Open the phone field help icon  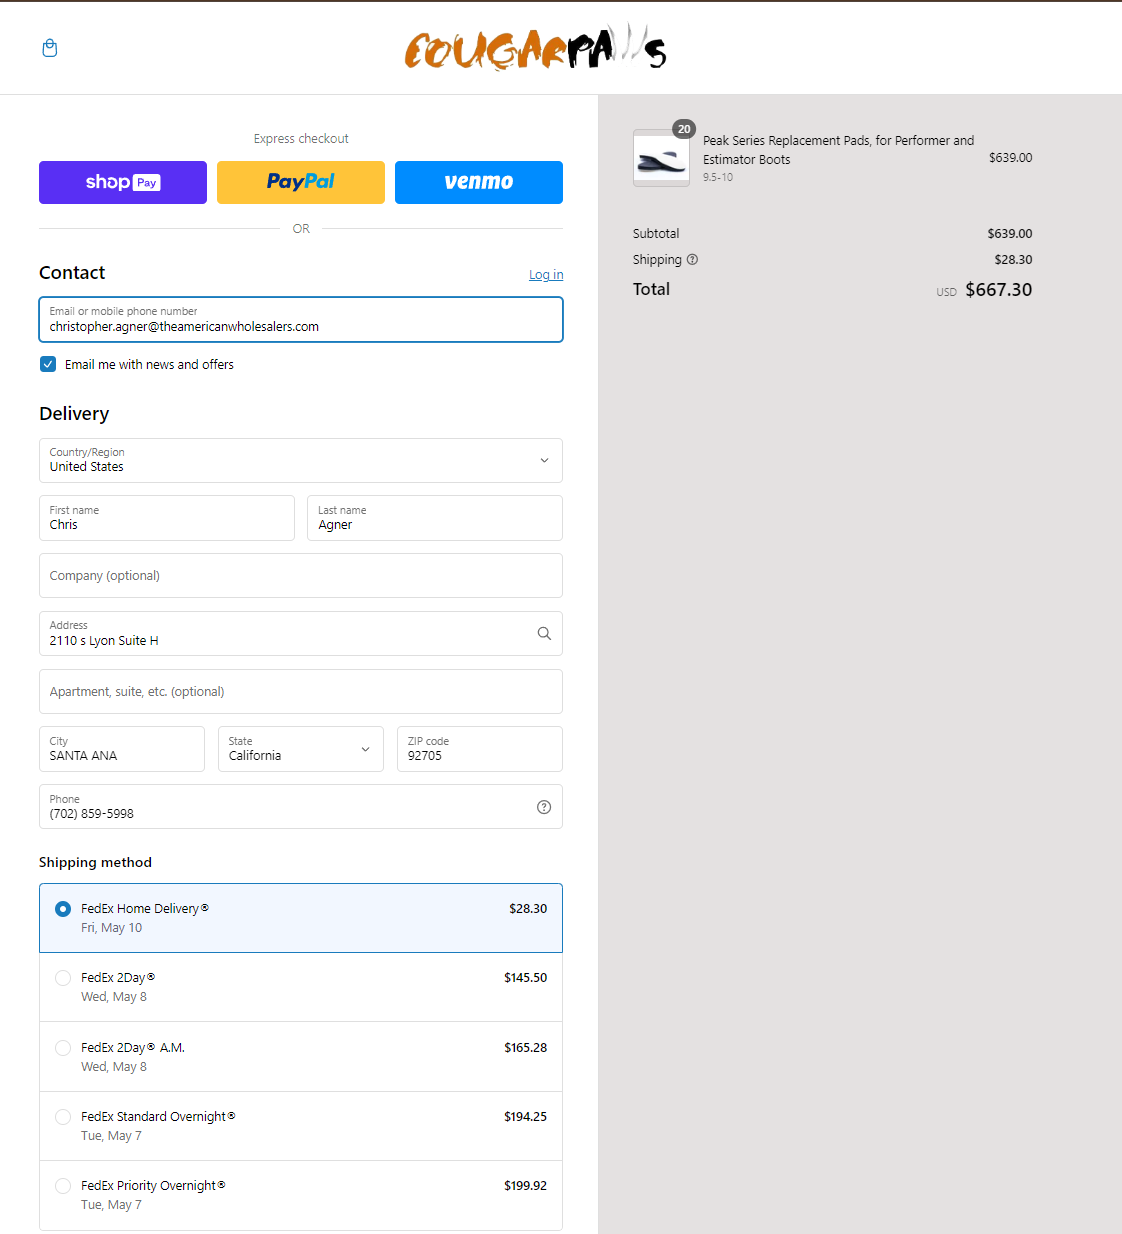(x=544, y=807)
